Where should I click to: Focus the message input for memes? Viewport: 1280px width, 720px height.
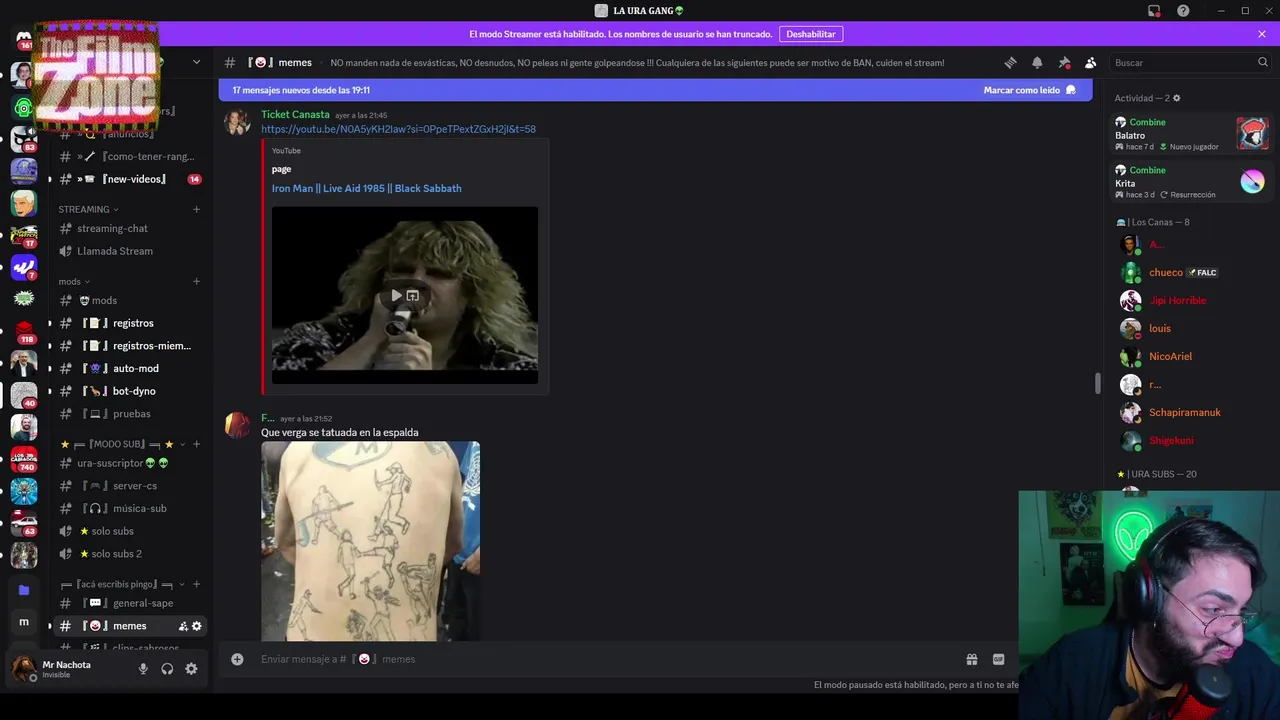point(600,659)
